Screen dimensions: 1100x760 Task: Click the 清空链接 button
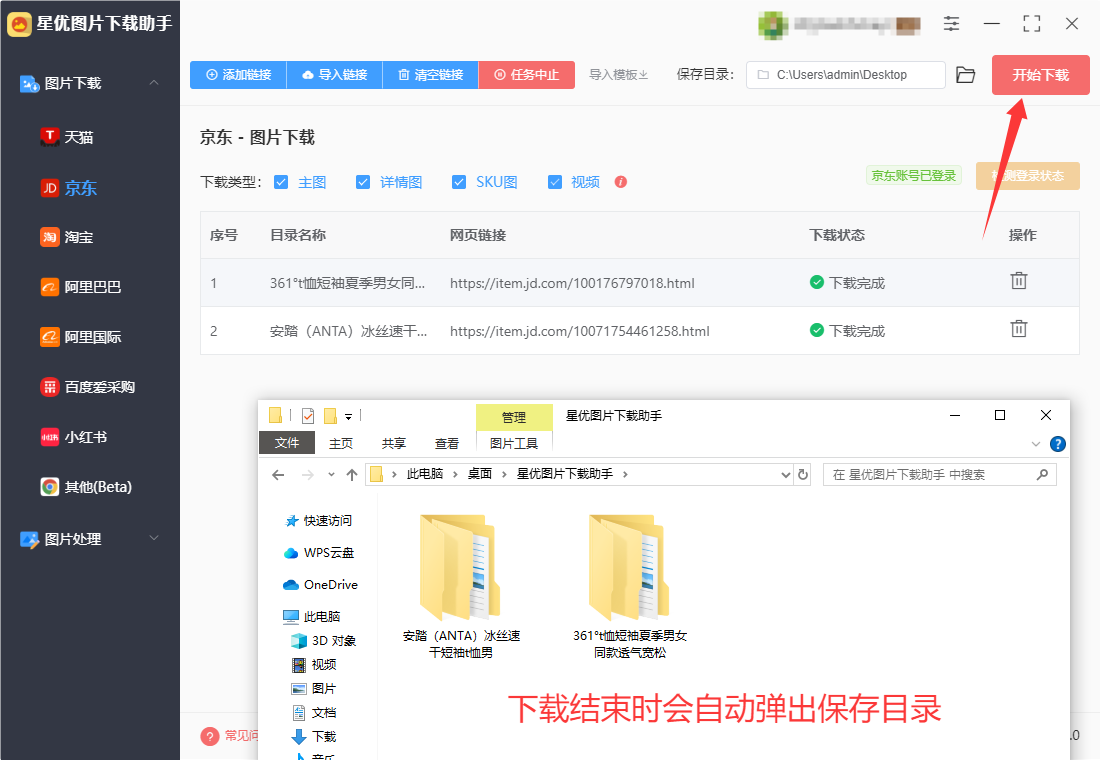point(431,74)
